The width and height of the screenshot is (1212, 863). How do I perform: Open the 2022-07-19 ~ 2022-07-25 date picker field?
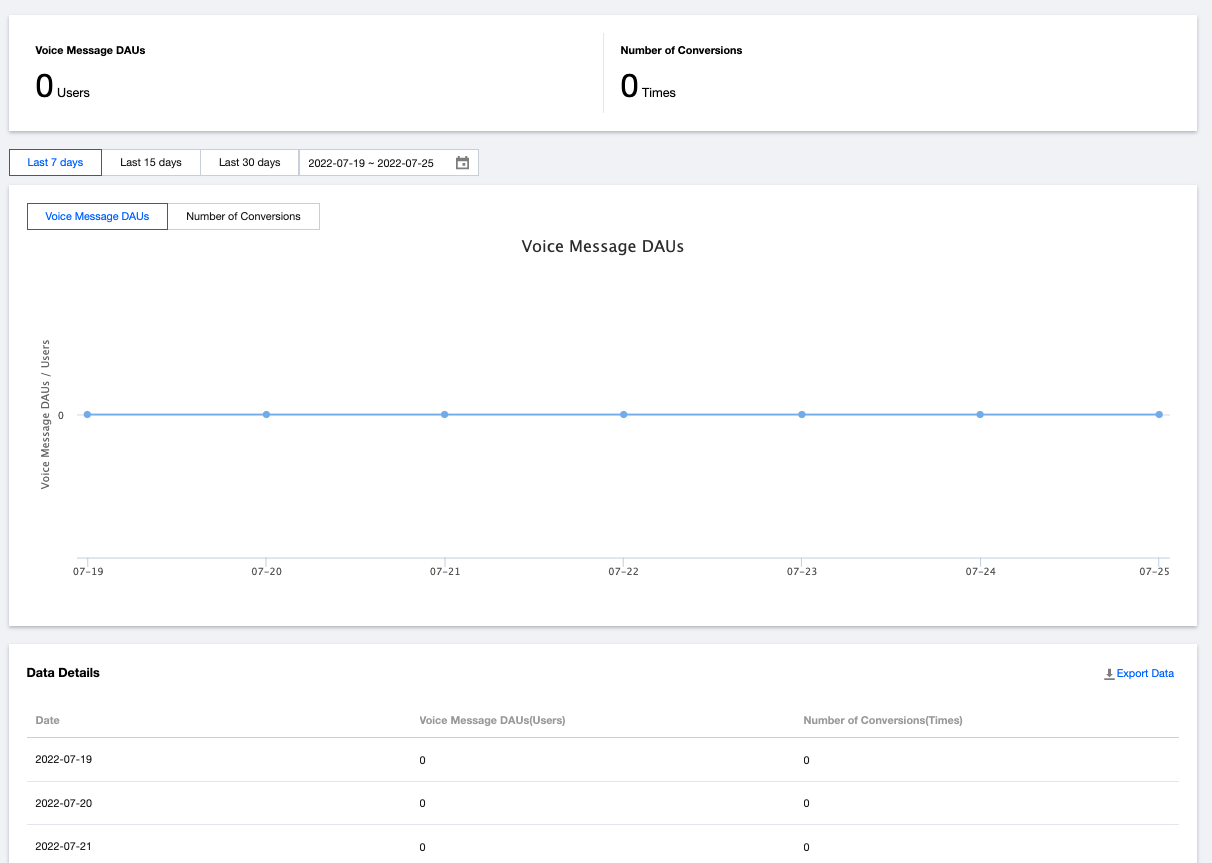coord(389,163)
